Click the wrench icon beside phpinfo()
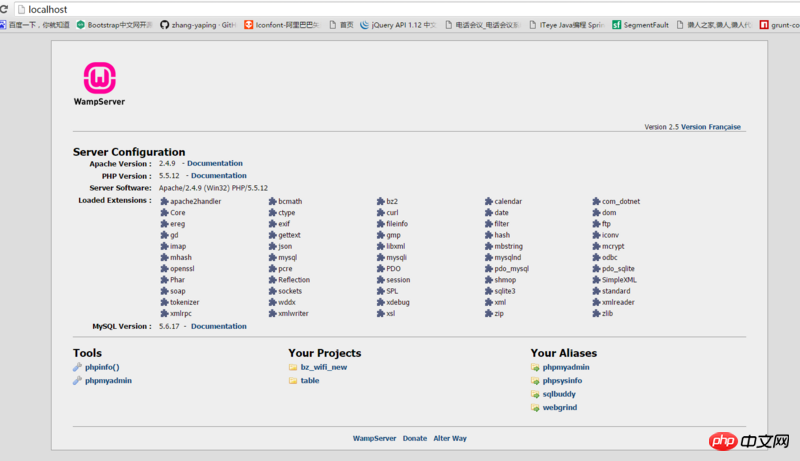Image resolution: width=800 pixels, height=461 pixels. [77, 367]
